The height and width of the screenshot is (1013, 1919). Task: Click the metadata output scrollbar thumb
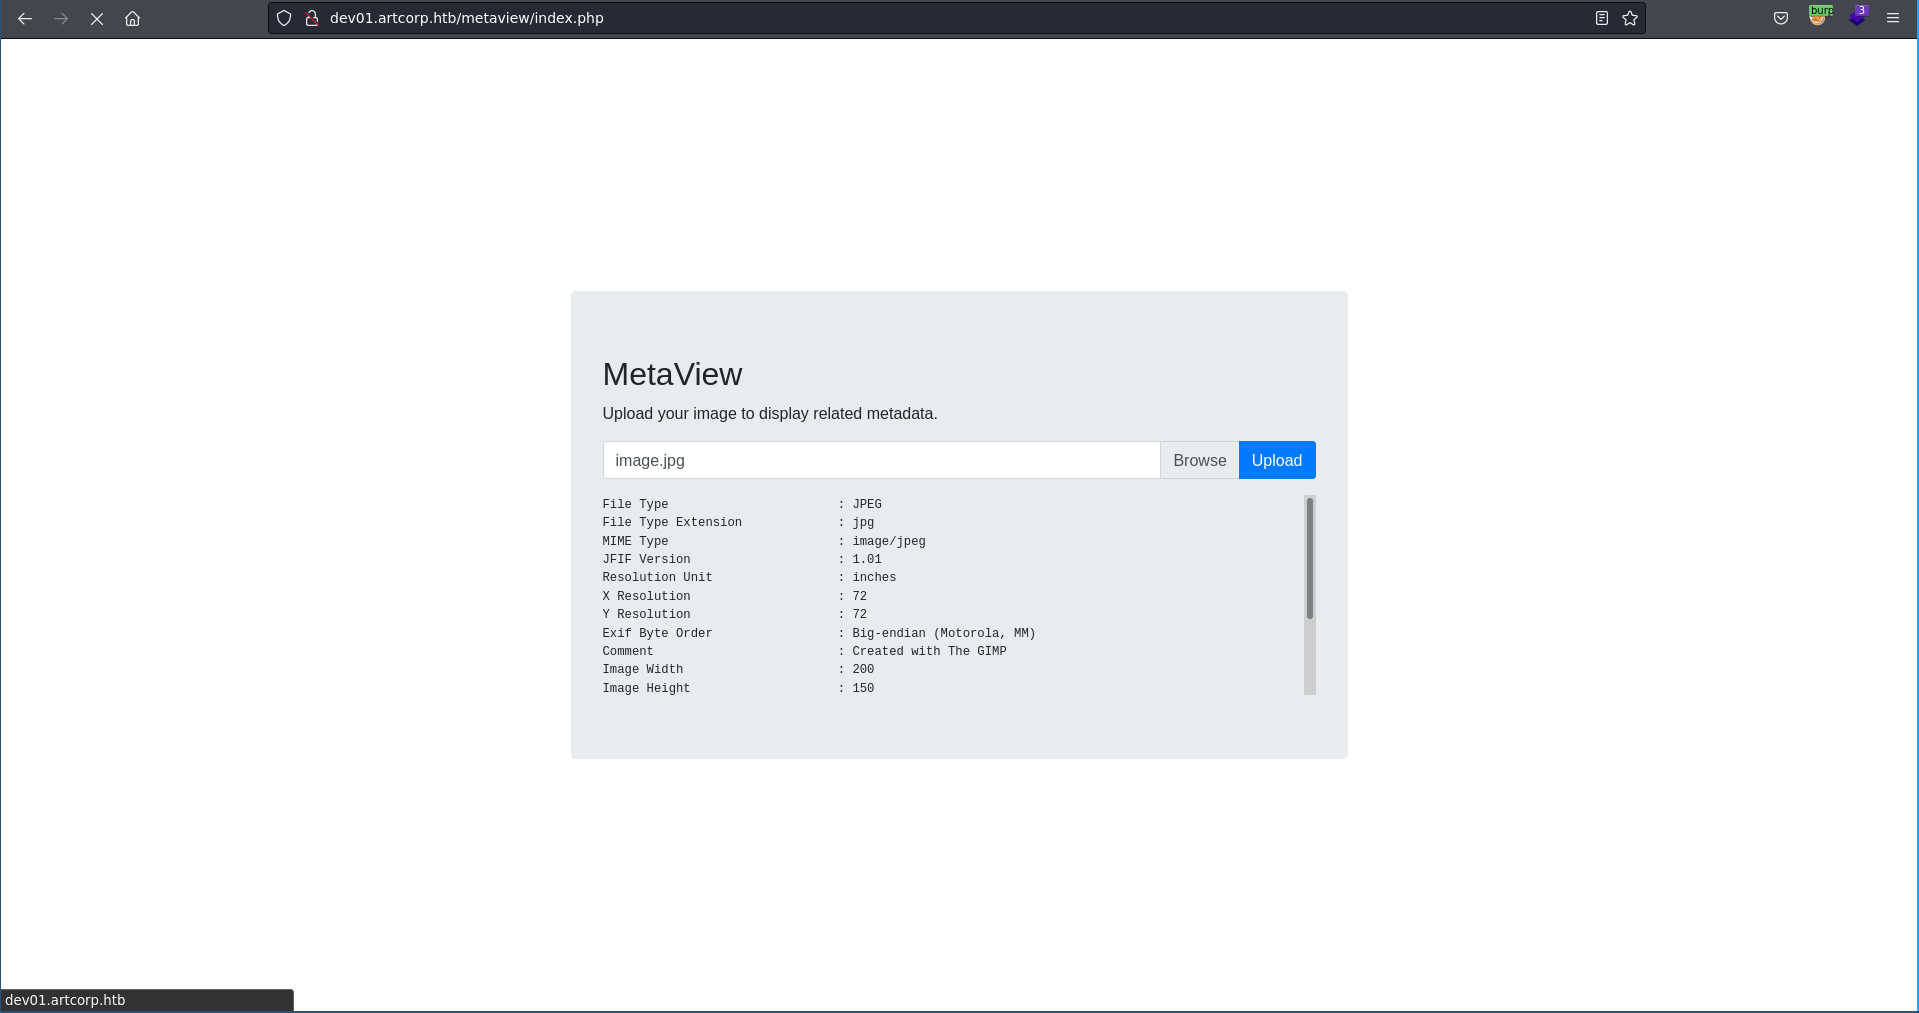1309,558
